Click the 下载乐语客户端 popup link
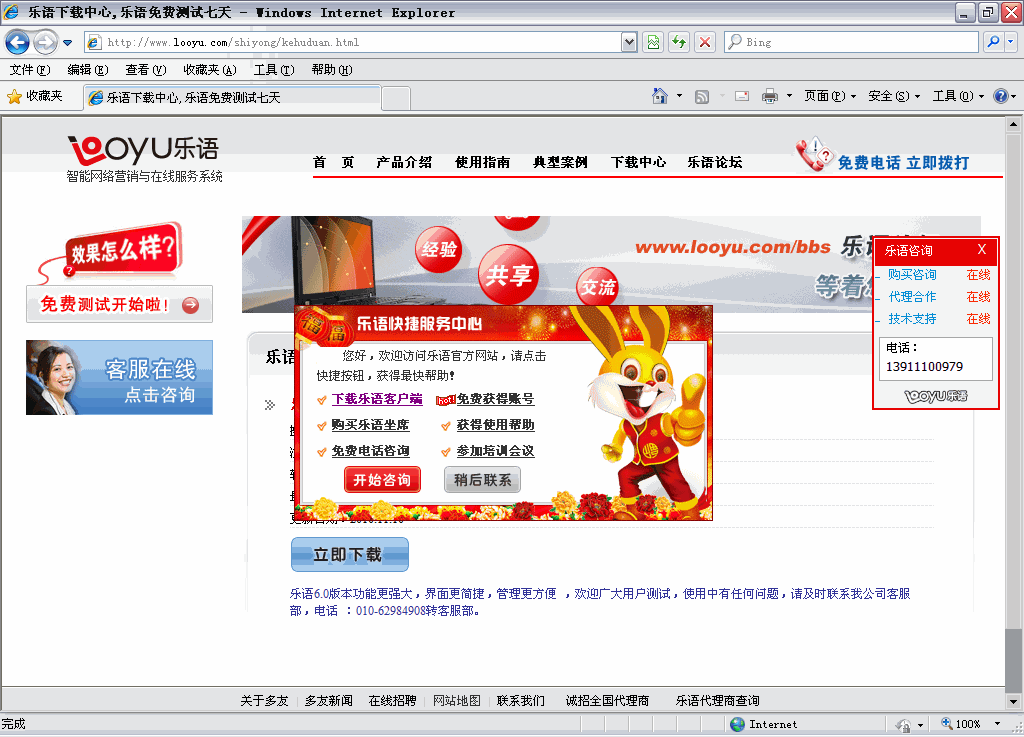 pos(377,399)
